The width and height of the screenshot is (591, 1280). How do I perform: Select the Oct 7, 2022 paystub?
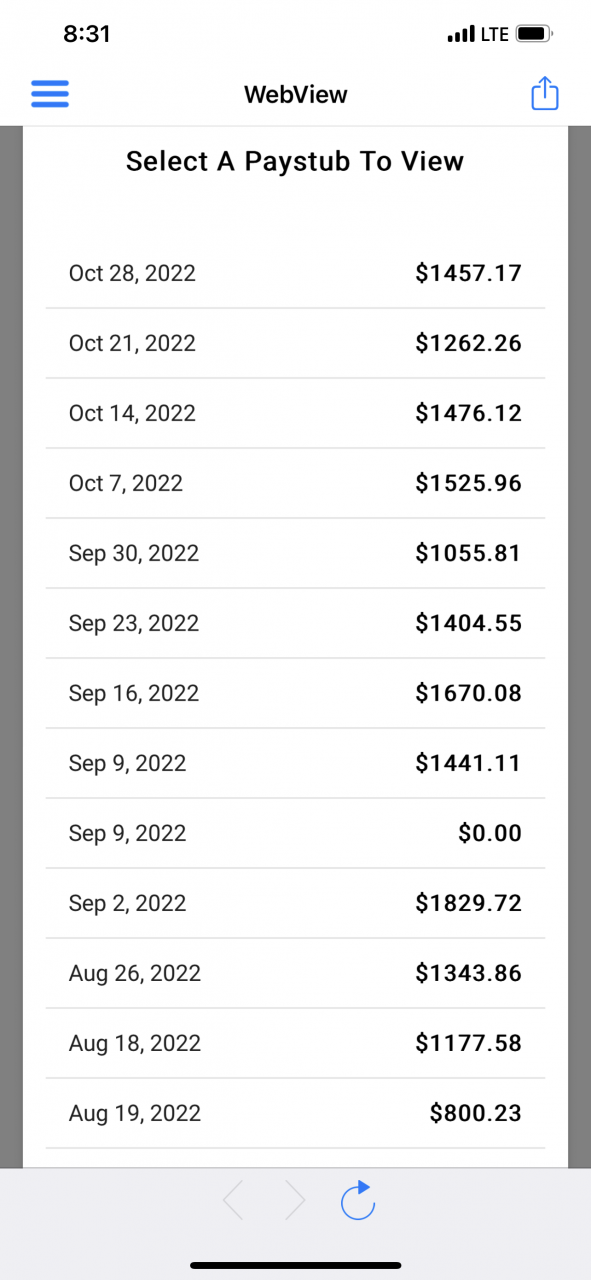click(295, 483)
